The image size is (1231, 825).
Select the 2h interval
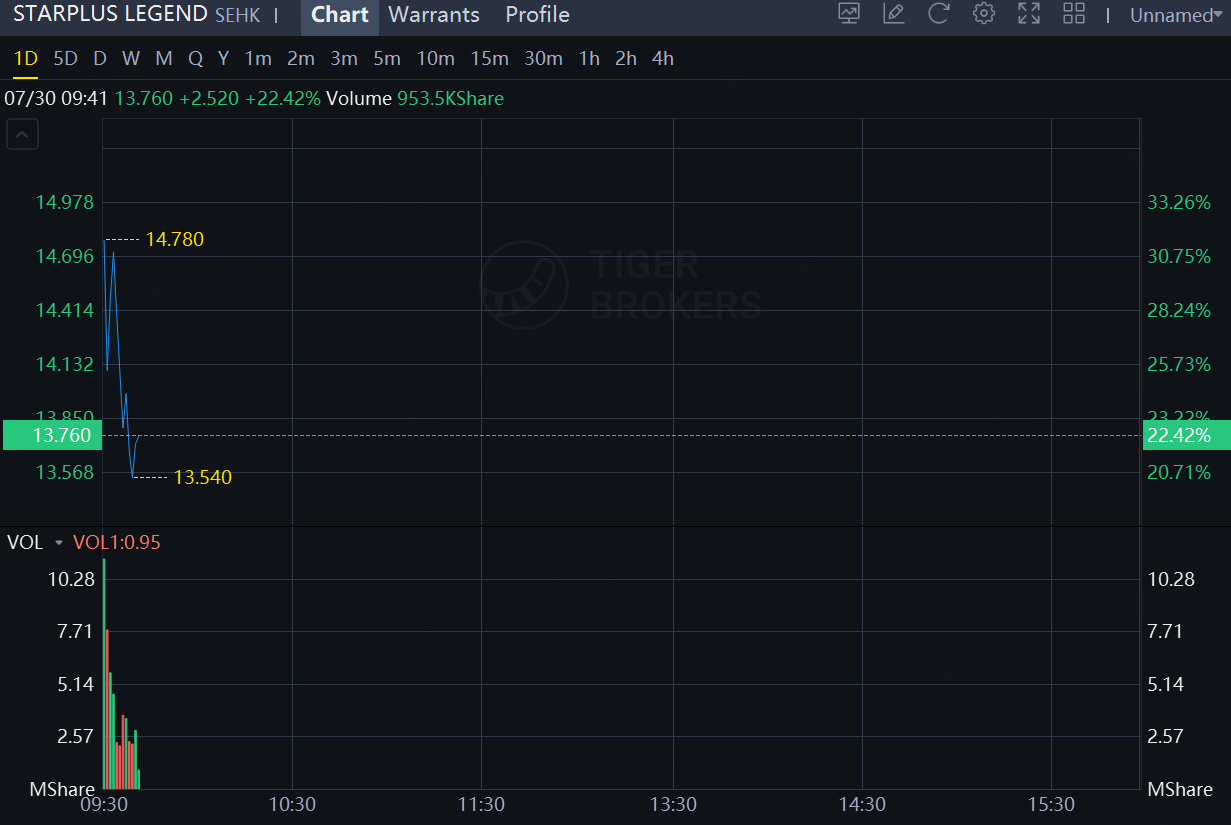coord(626,59)
